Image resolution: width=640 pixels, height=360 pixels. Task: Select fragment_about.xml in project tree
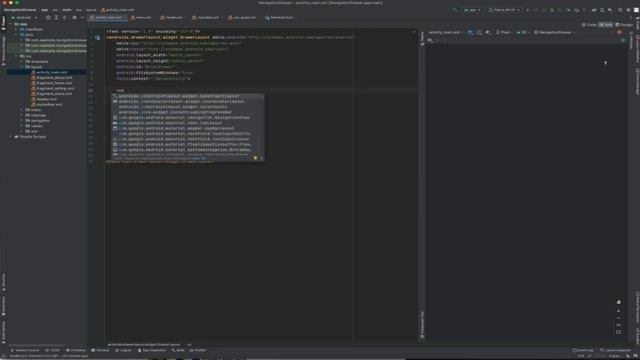pyautogui.click(x=51, y=78)
